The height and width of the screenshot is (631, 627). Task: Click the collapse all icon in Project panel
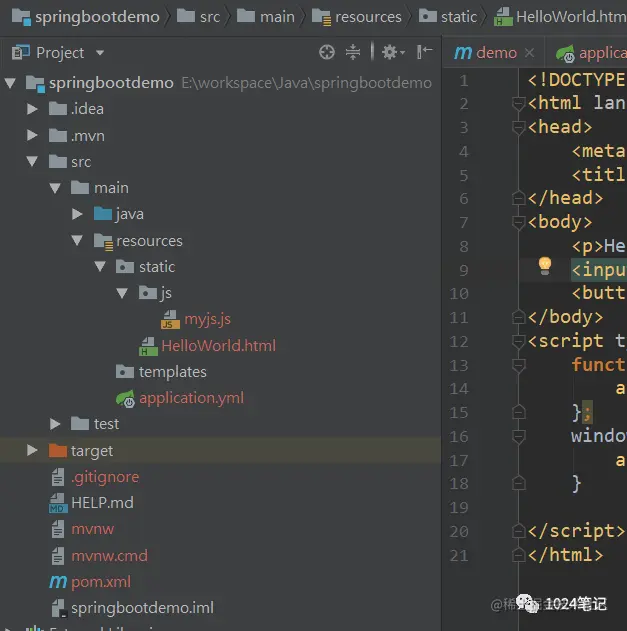point(353,52)
